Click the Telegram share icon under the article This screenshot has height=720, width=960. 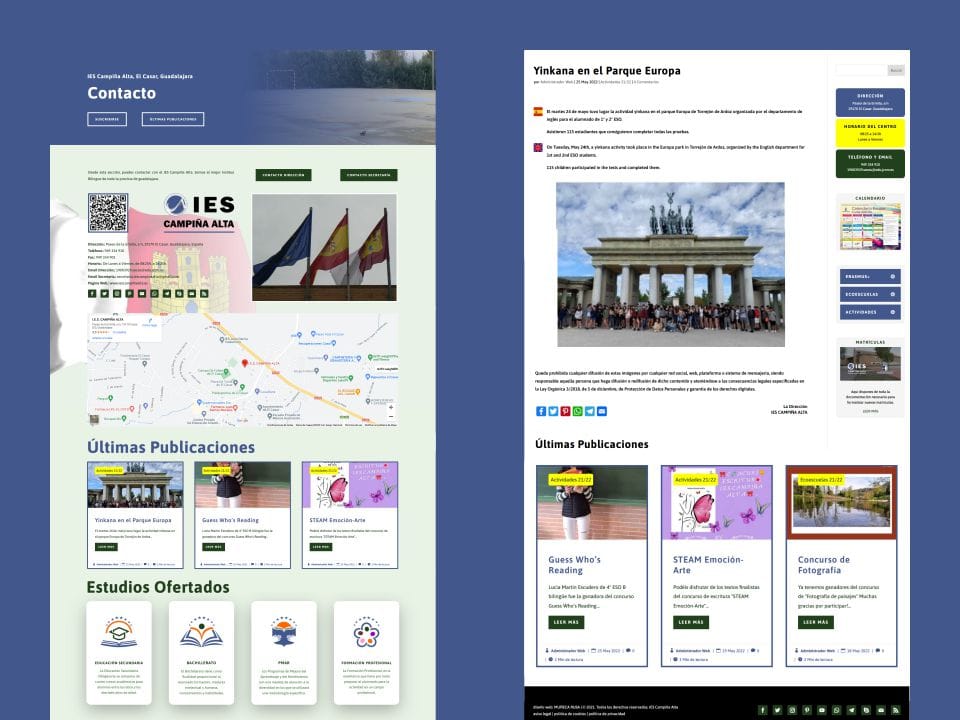pos(589,411)
